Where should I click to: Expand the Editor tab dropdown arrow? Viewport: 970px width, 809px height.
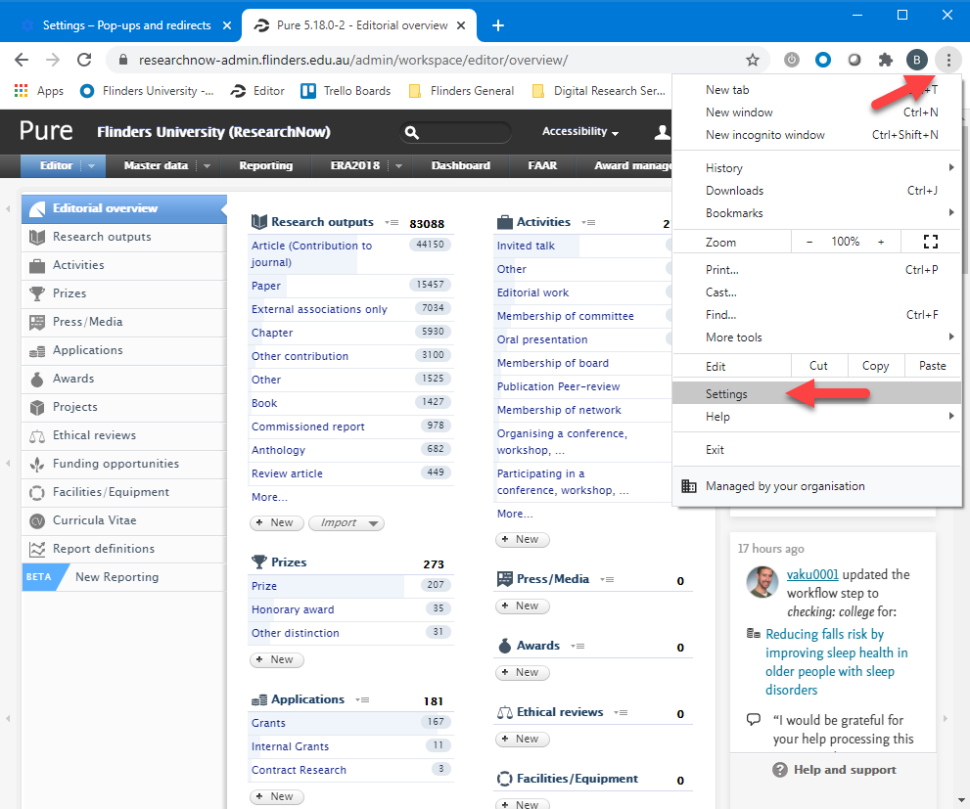92,166
